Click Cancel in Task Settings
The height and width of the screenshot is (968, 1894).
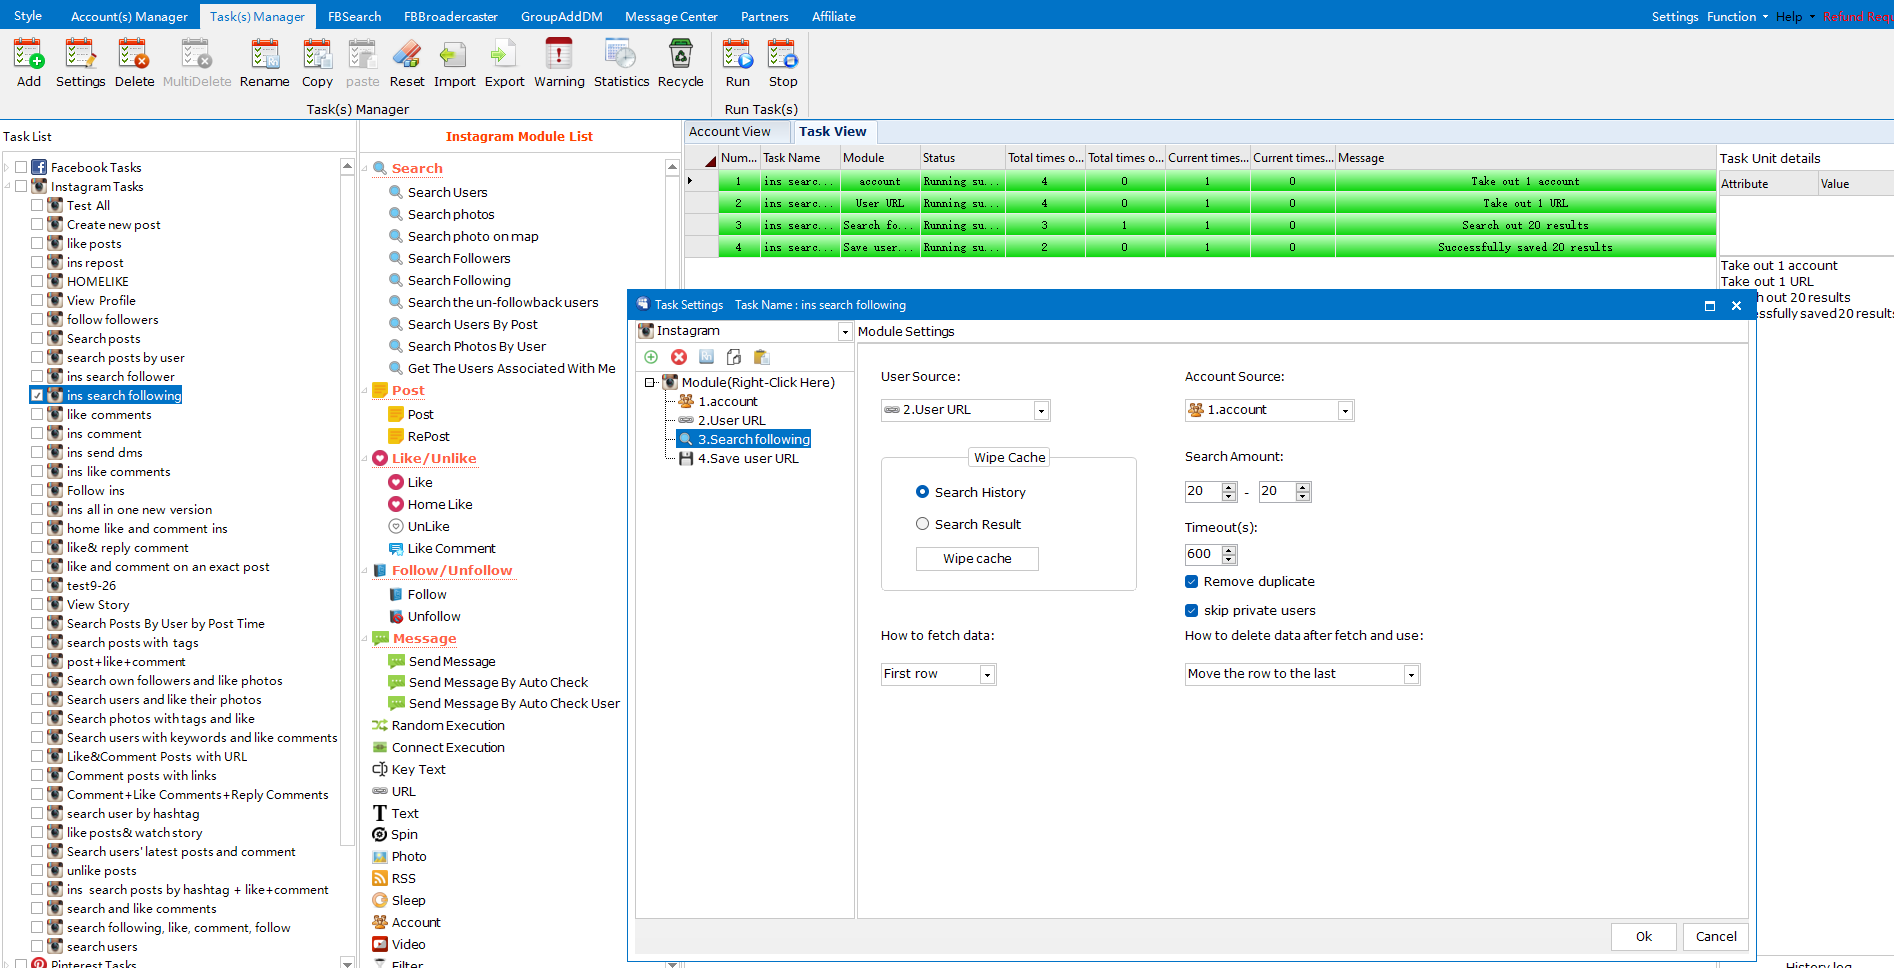pyautogui.click(x=1716, y=936)
